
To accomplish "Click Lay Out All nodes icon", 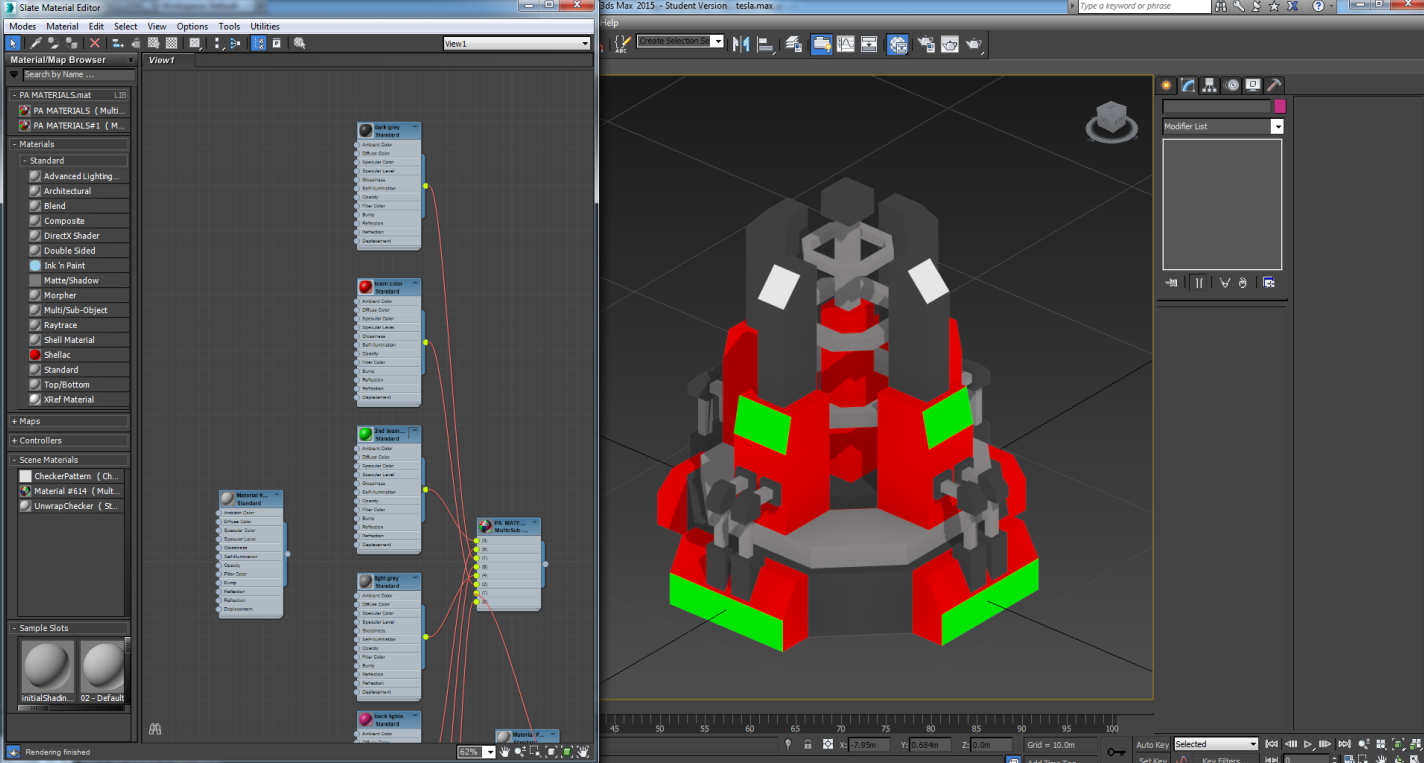I will tap(217, 43).
